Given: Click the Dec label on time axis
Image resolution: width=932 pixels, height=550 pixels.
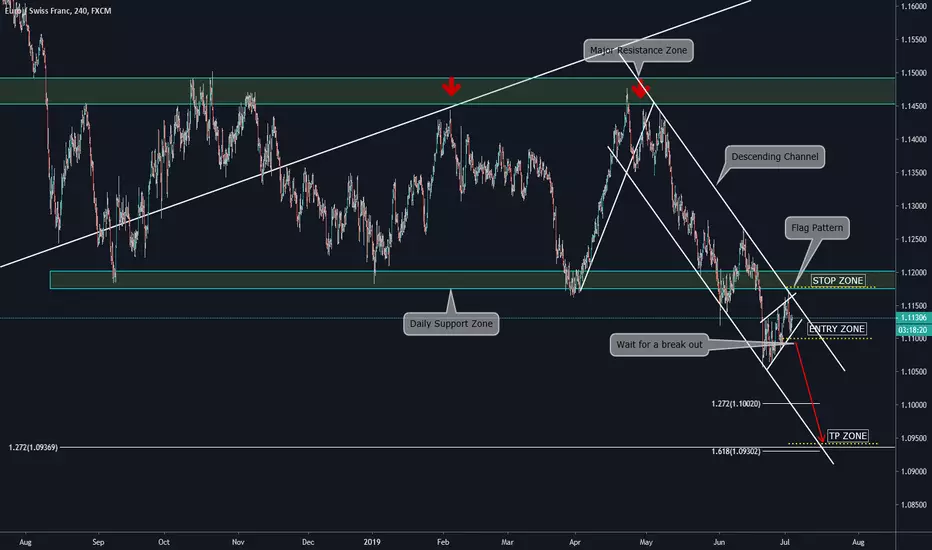Looking at the screenshot, I should click(x=307, y=542).
